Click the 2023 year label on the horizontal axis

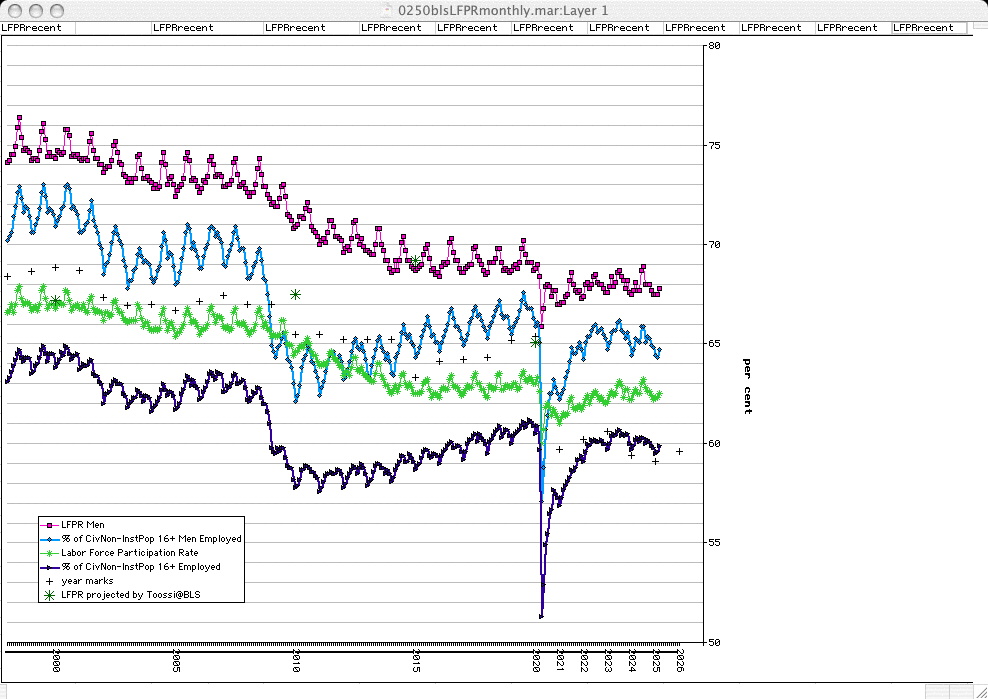(x=608, y=661)
